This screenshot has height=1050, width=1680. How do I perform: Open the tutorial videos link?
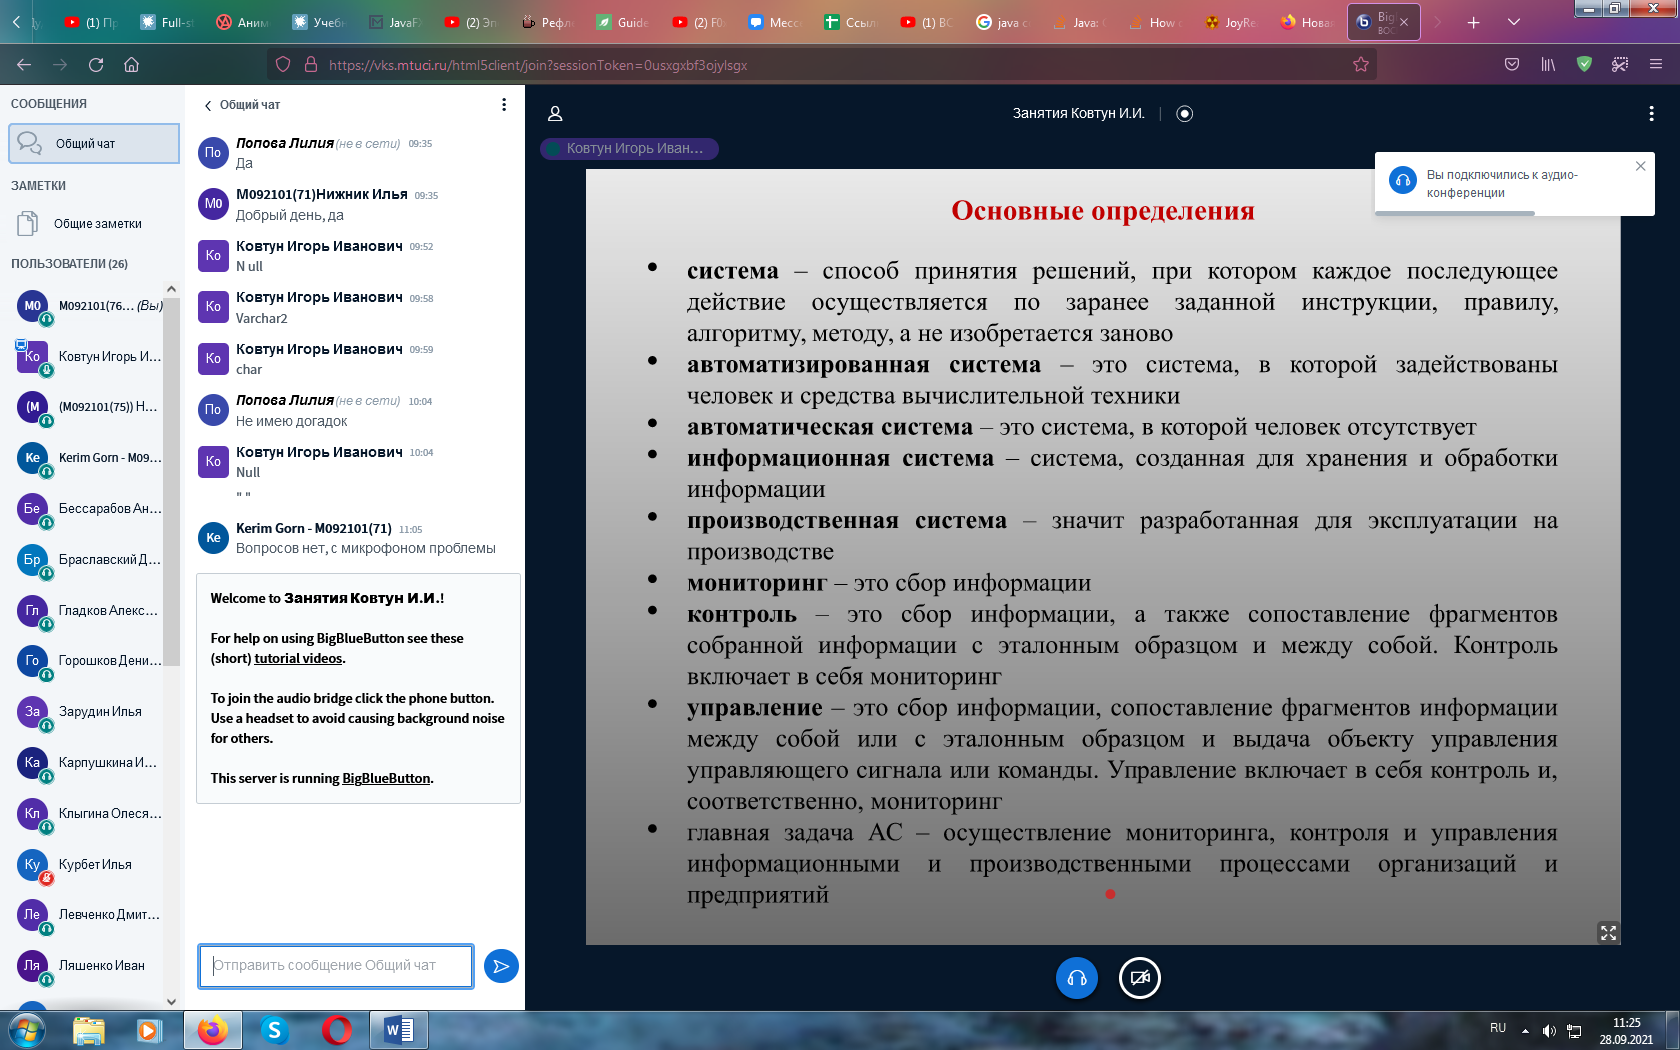(298, 658)
